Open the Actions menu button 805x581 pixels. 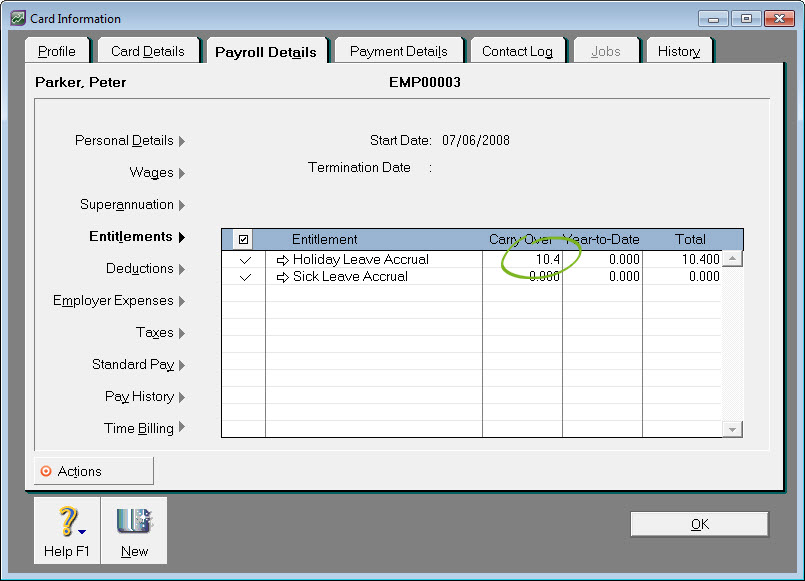94,471
